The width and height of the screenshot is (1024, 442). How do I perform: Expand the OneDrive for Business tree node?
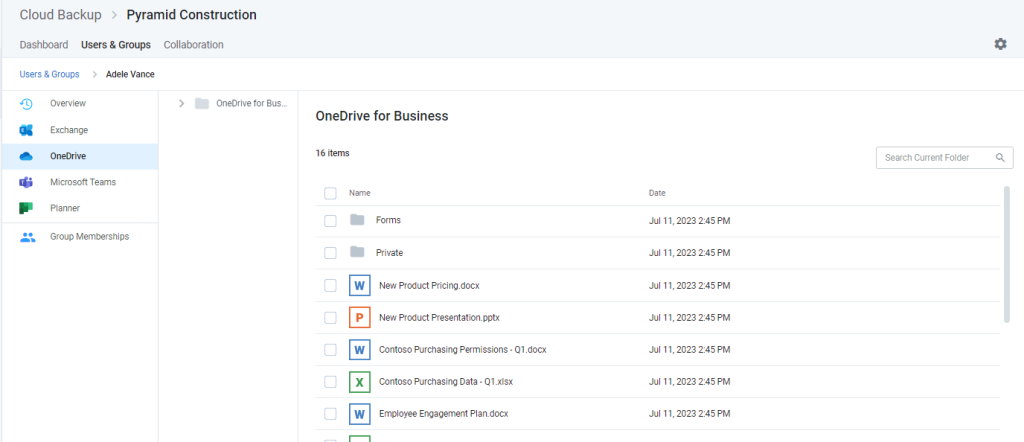[182, 103]
